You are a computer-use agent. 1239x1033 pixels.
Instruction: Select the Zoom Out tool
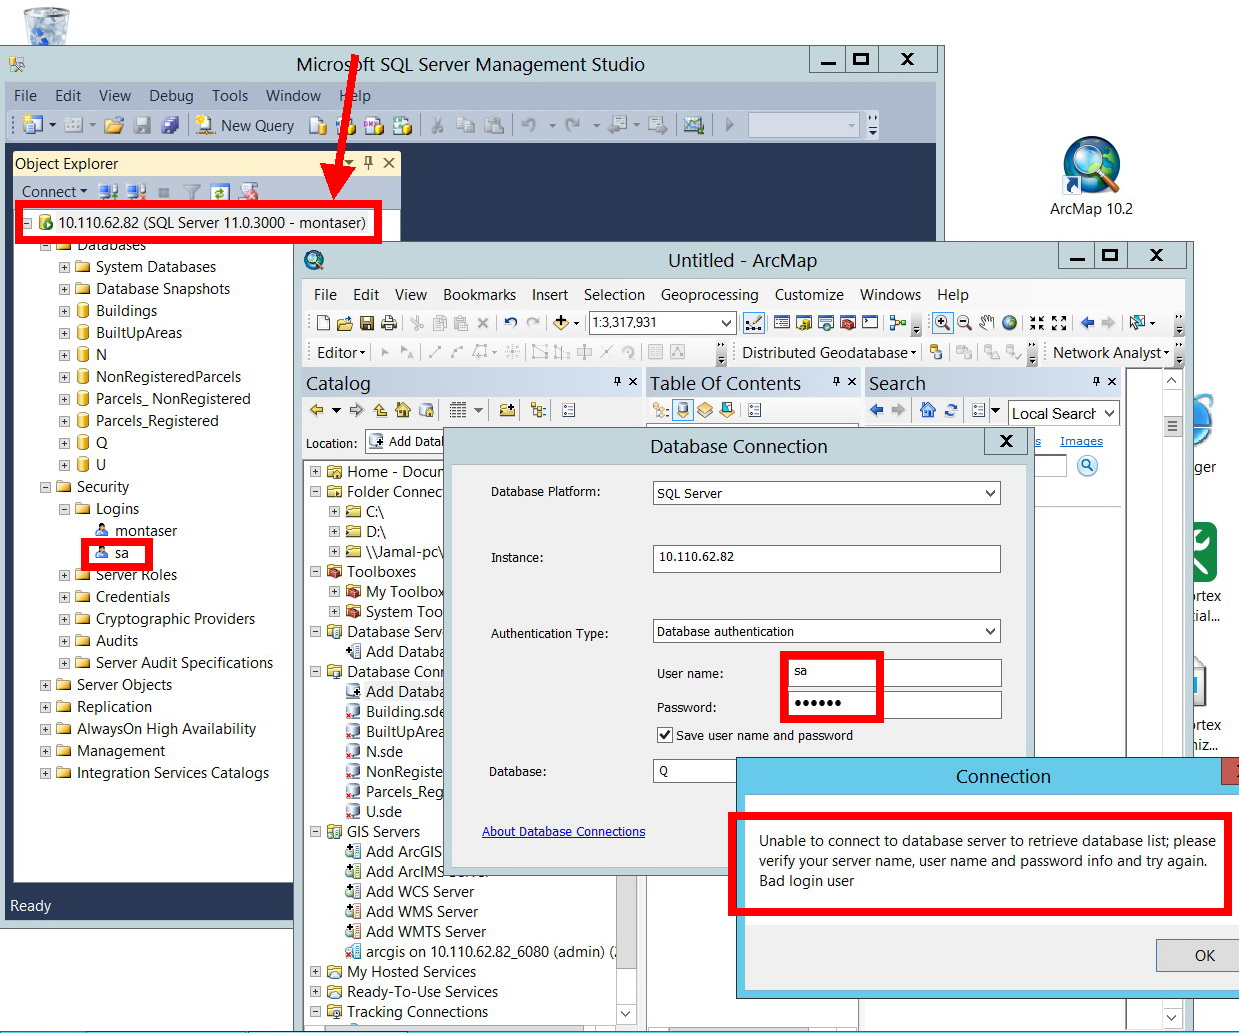tap(964, 323)
